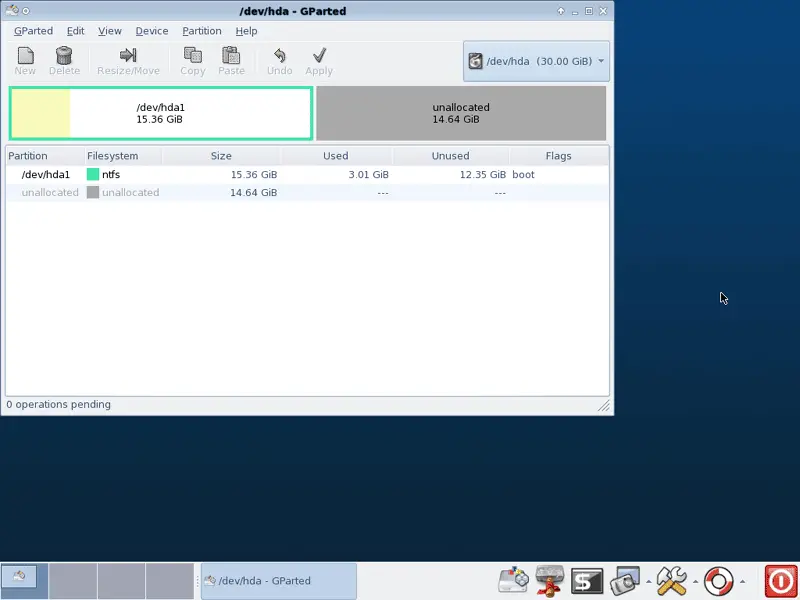
Task: Click the red power button in taskbar
Action: (781, 582)
